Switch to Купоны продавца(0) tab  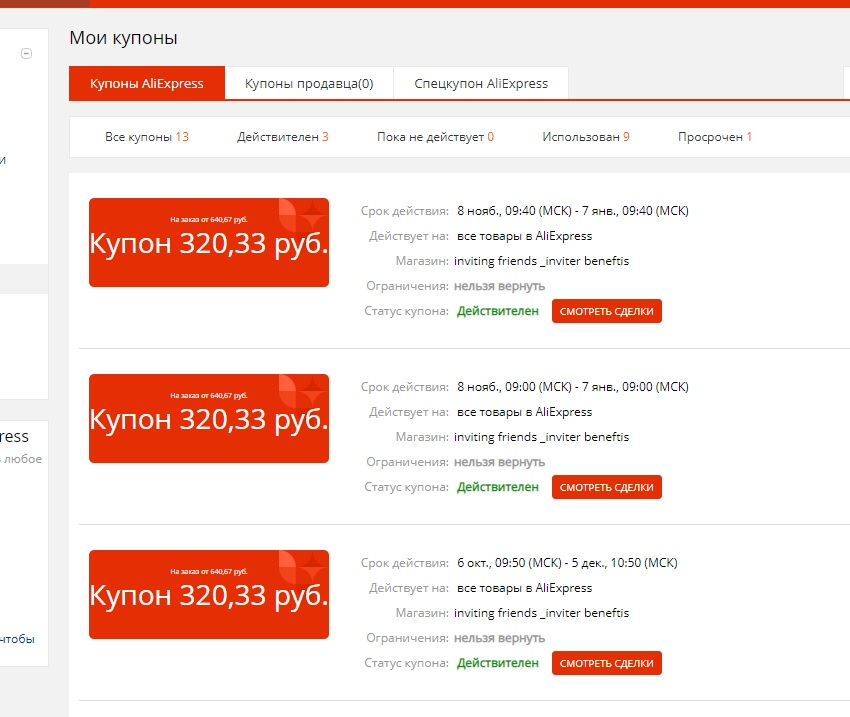(x=309, y=83)
